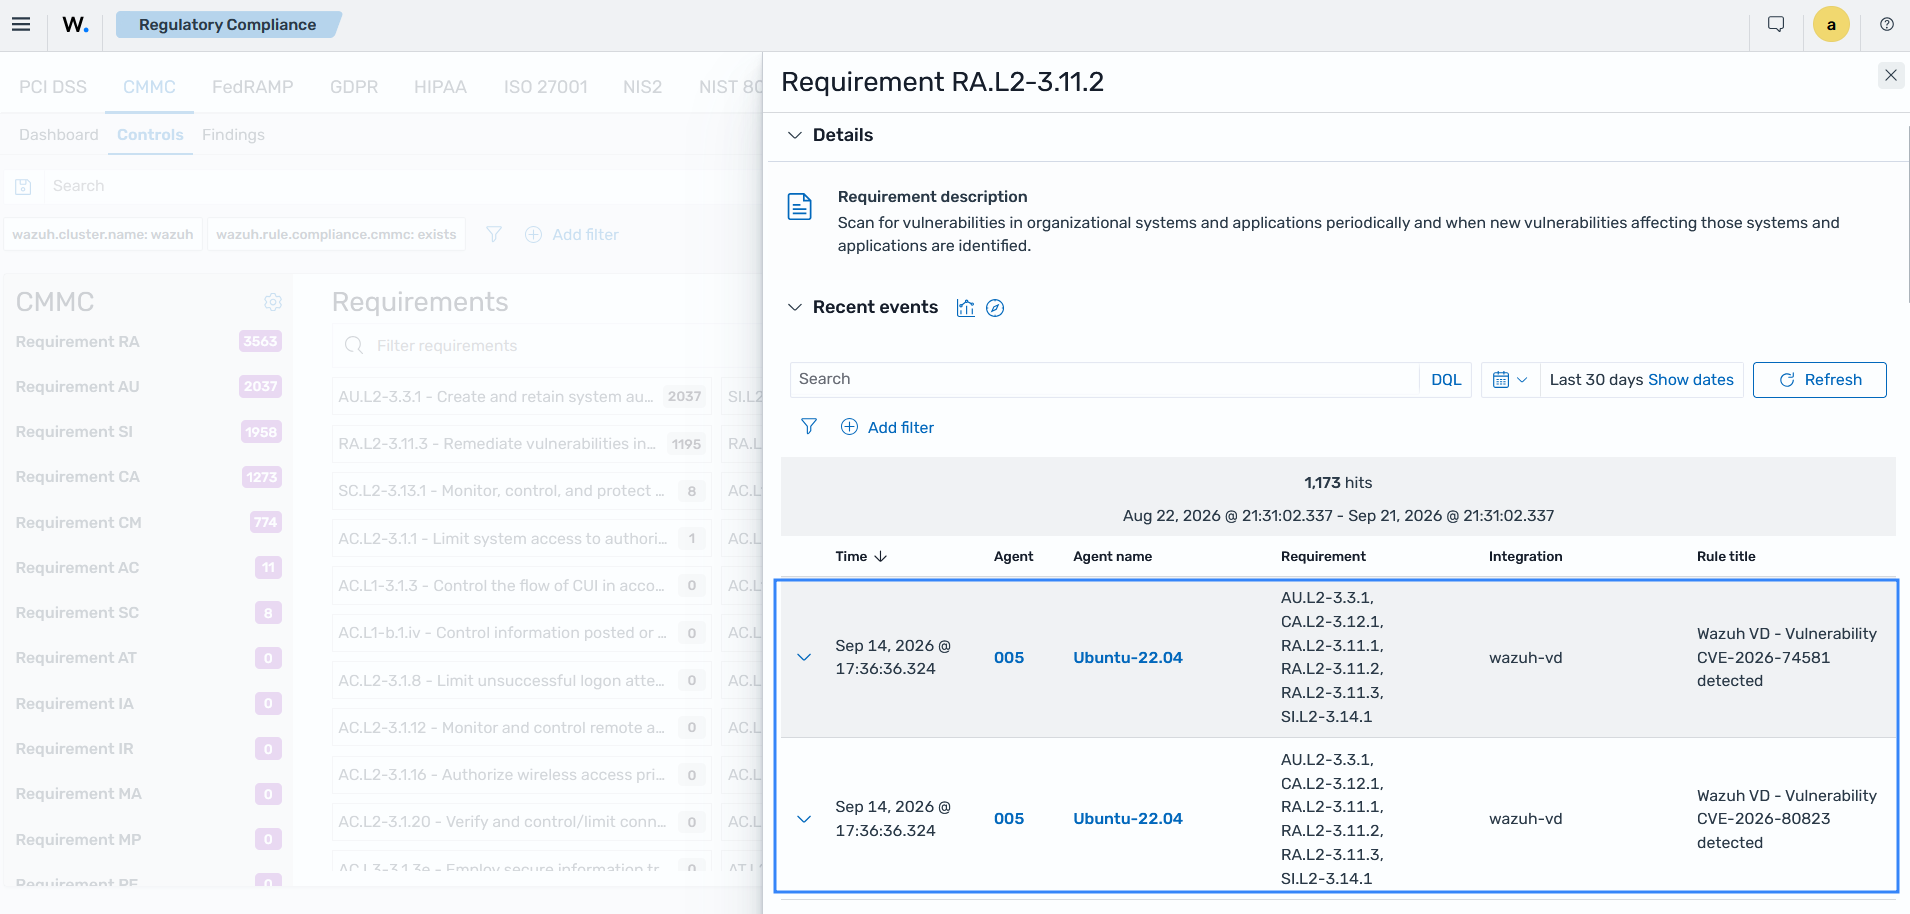Open the user avatar 'a' menu
1910x914 pixels.
[x=1831, y=25]
